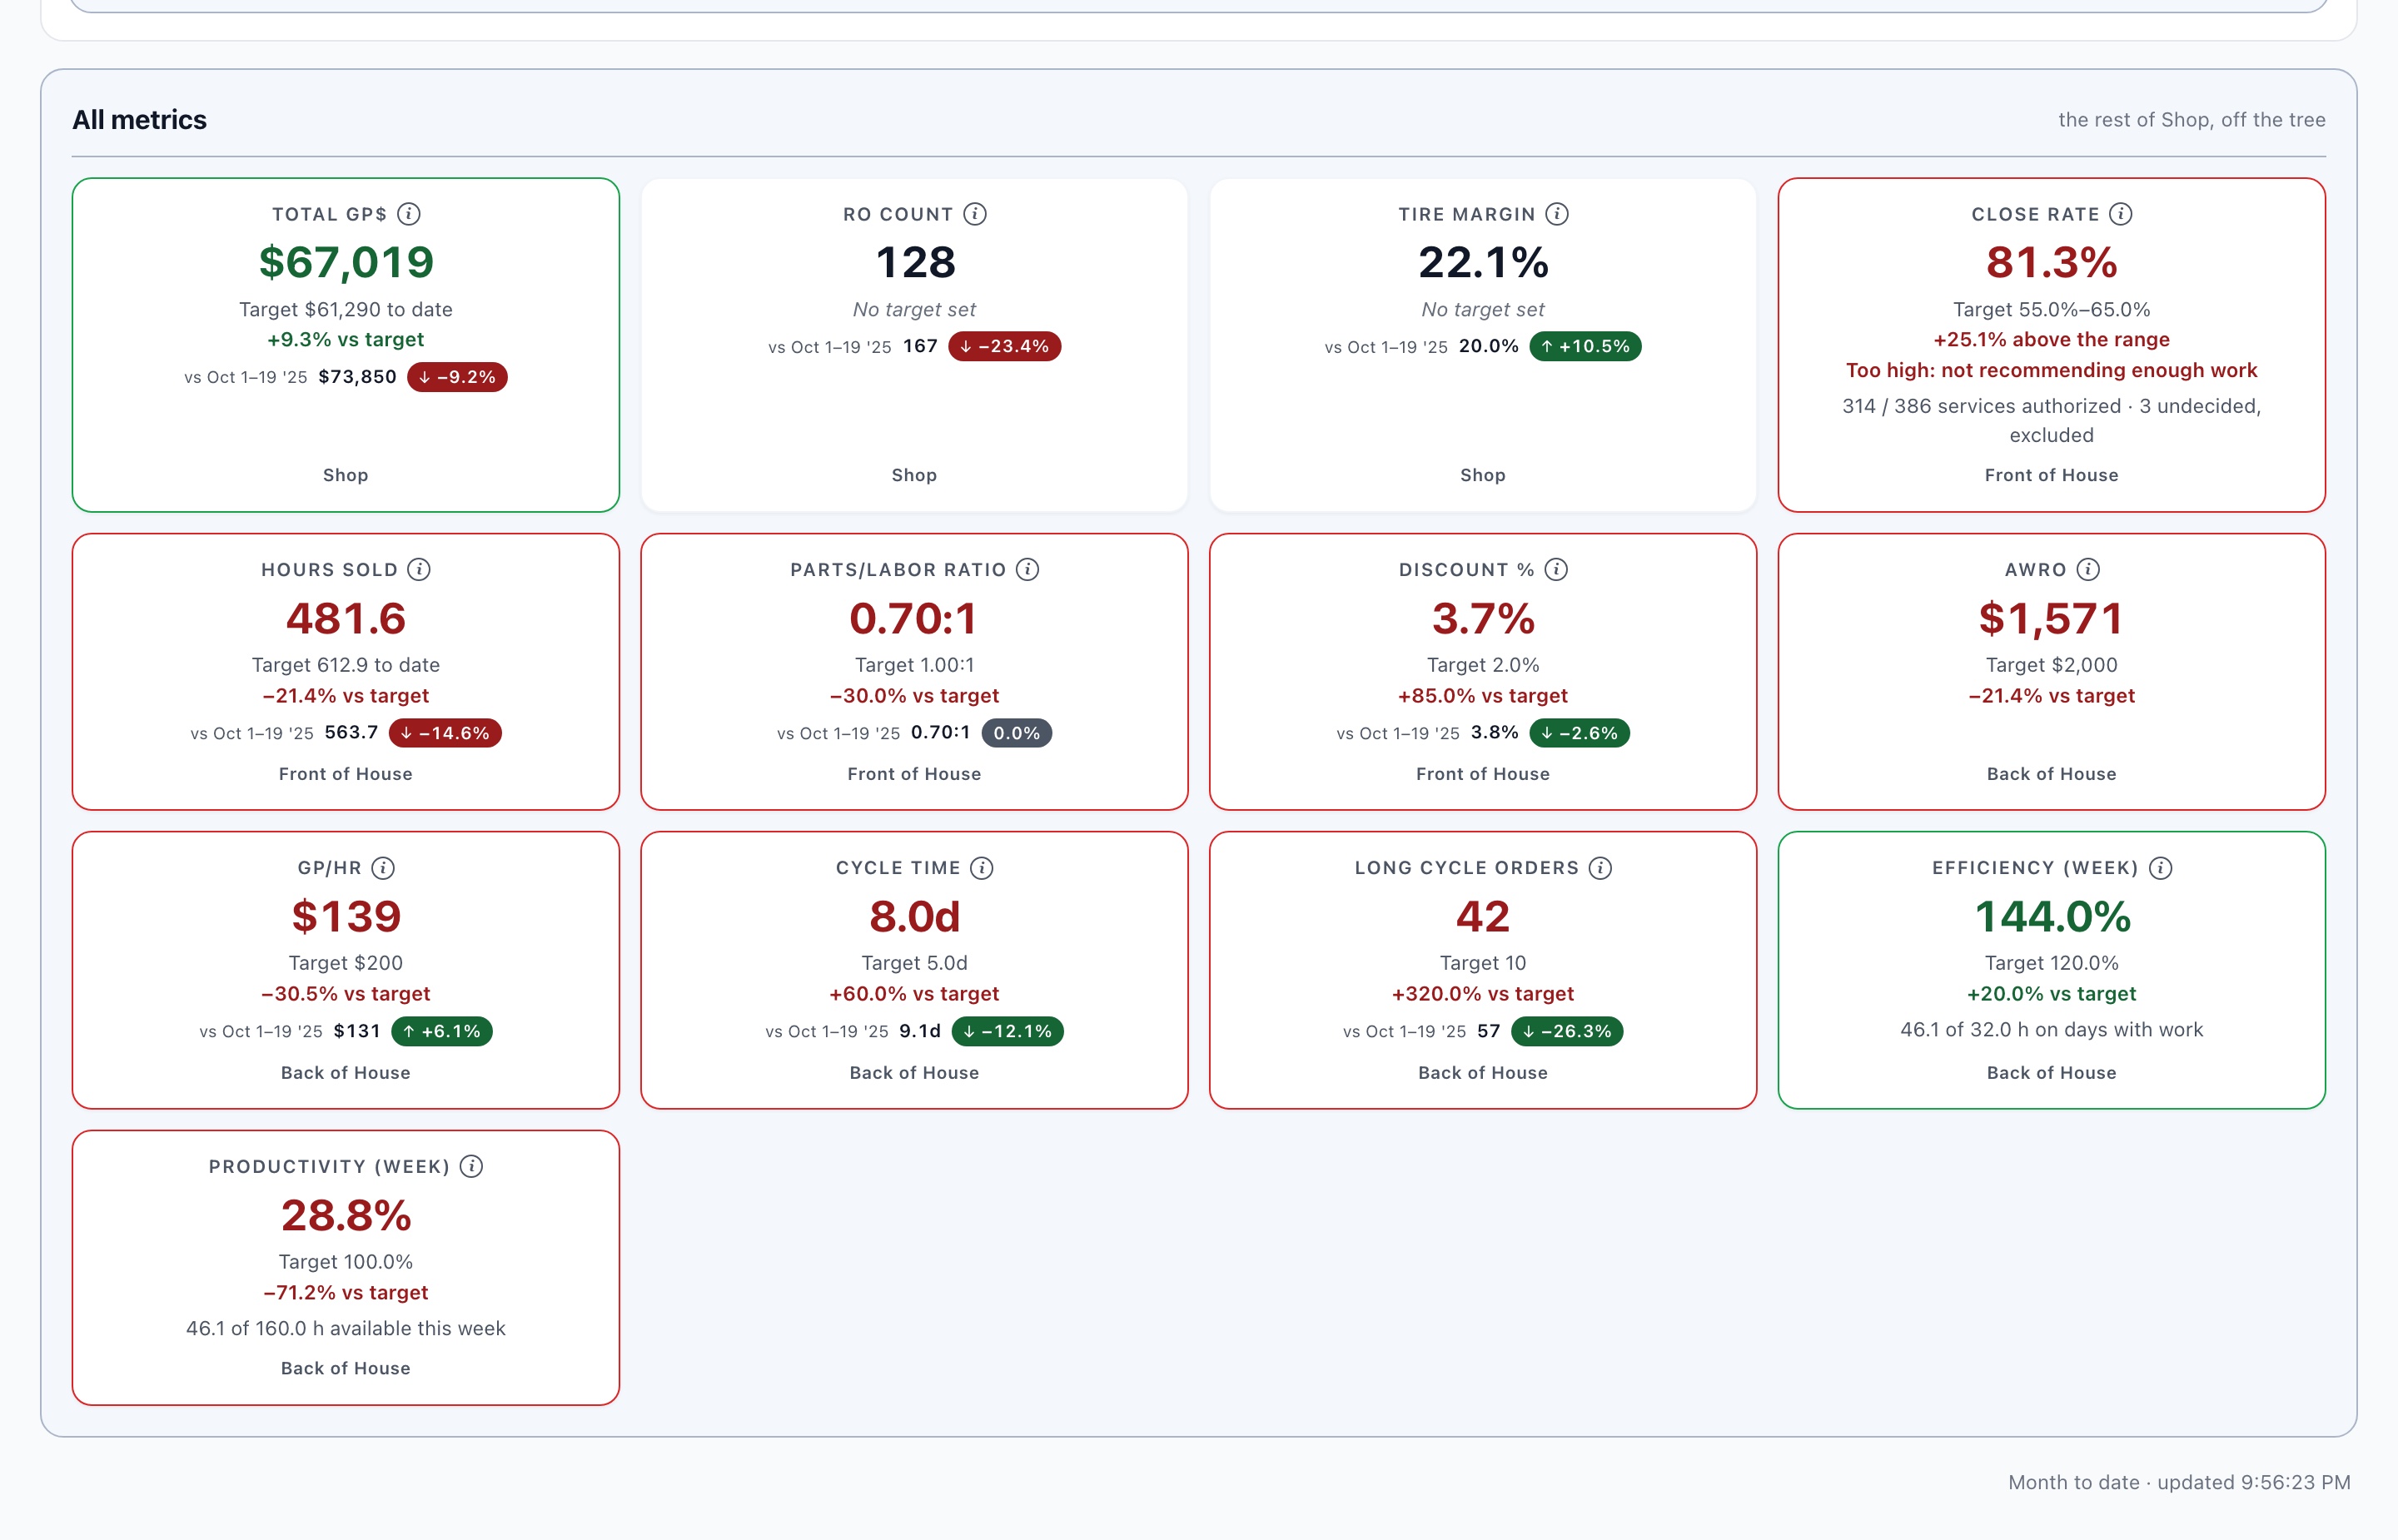Open the GP/HR info icon

[383, 868]
